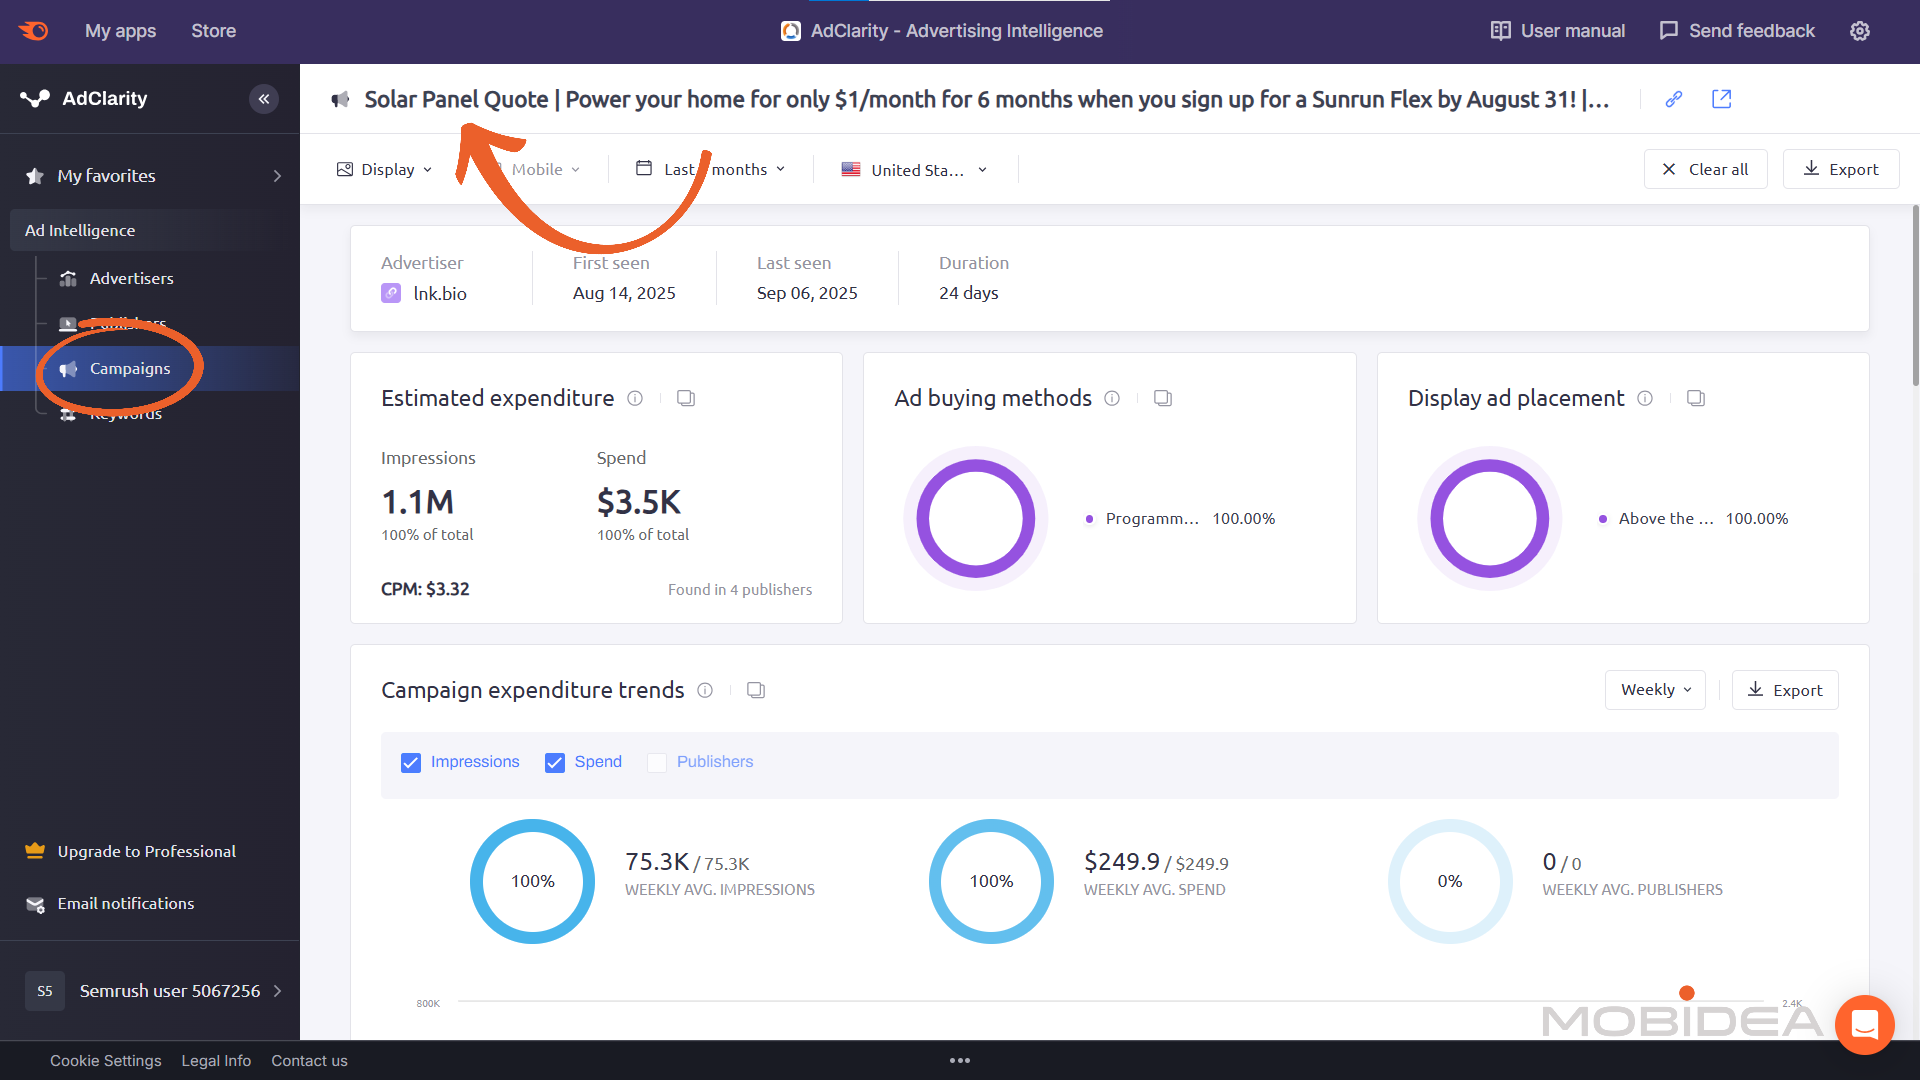This screenshot has height=1080, width=1920.
Task: Click the compare icon beside Ad buying methods
Action: 1163,398
